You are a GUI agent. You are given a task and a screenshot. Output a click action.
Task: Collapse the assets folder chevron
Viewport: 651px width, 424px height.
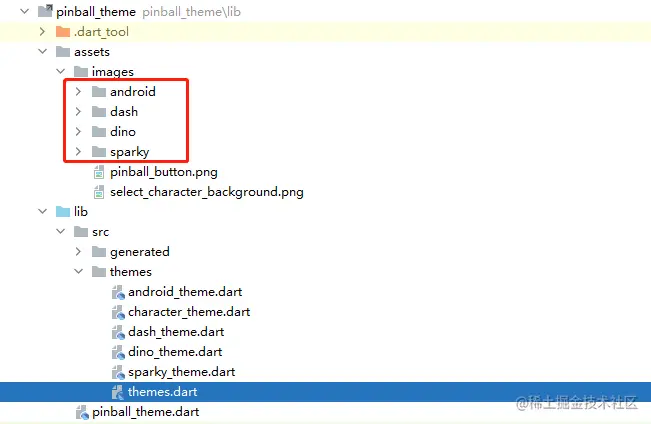point(42,51)
